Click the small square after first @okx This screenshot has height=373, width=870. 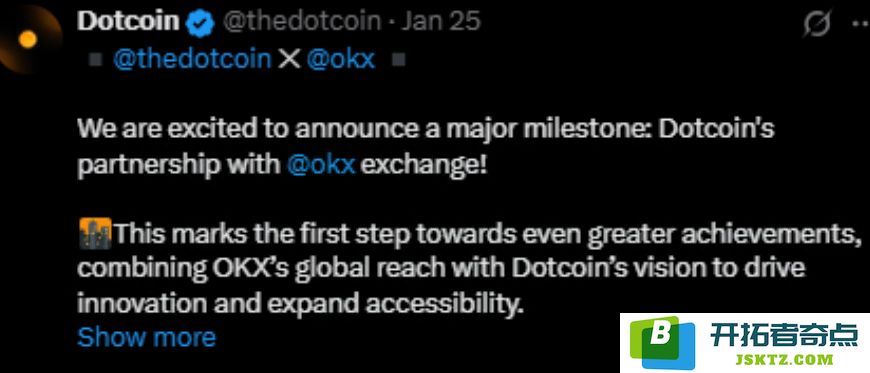click(398, 60)
